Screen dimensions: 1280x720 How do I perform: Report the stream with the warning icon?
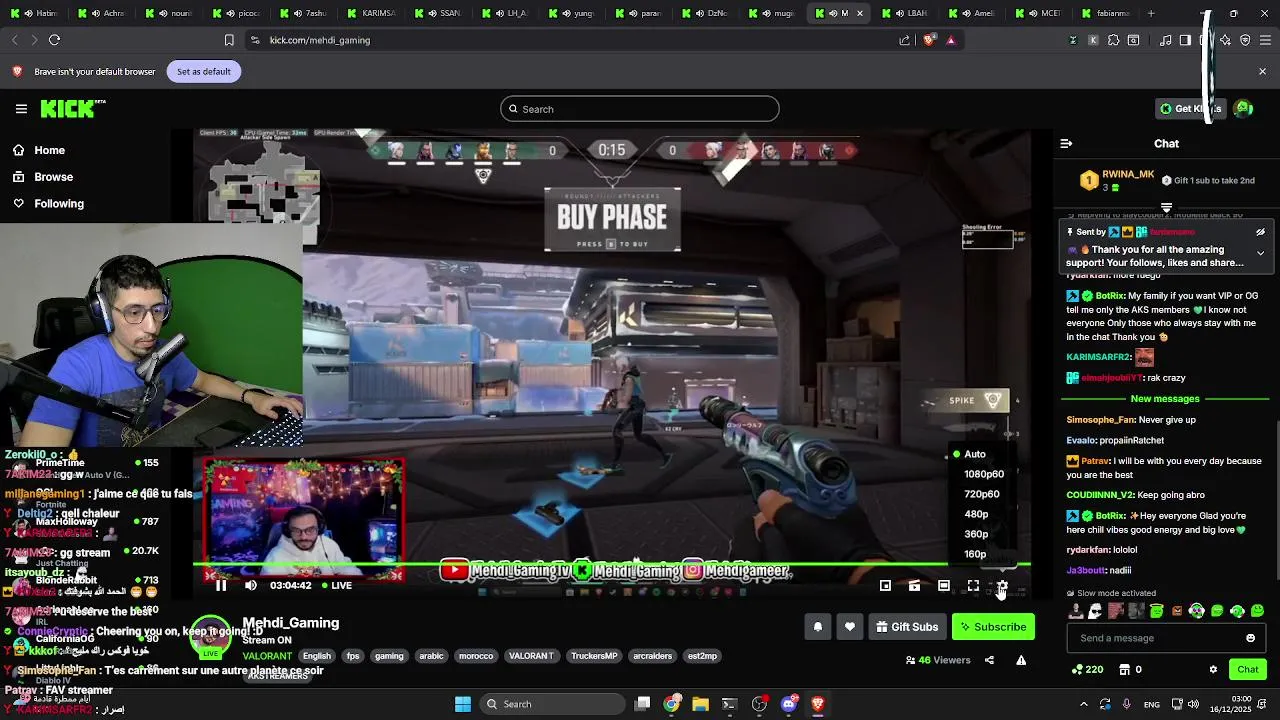point(1021,660)
